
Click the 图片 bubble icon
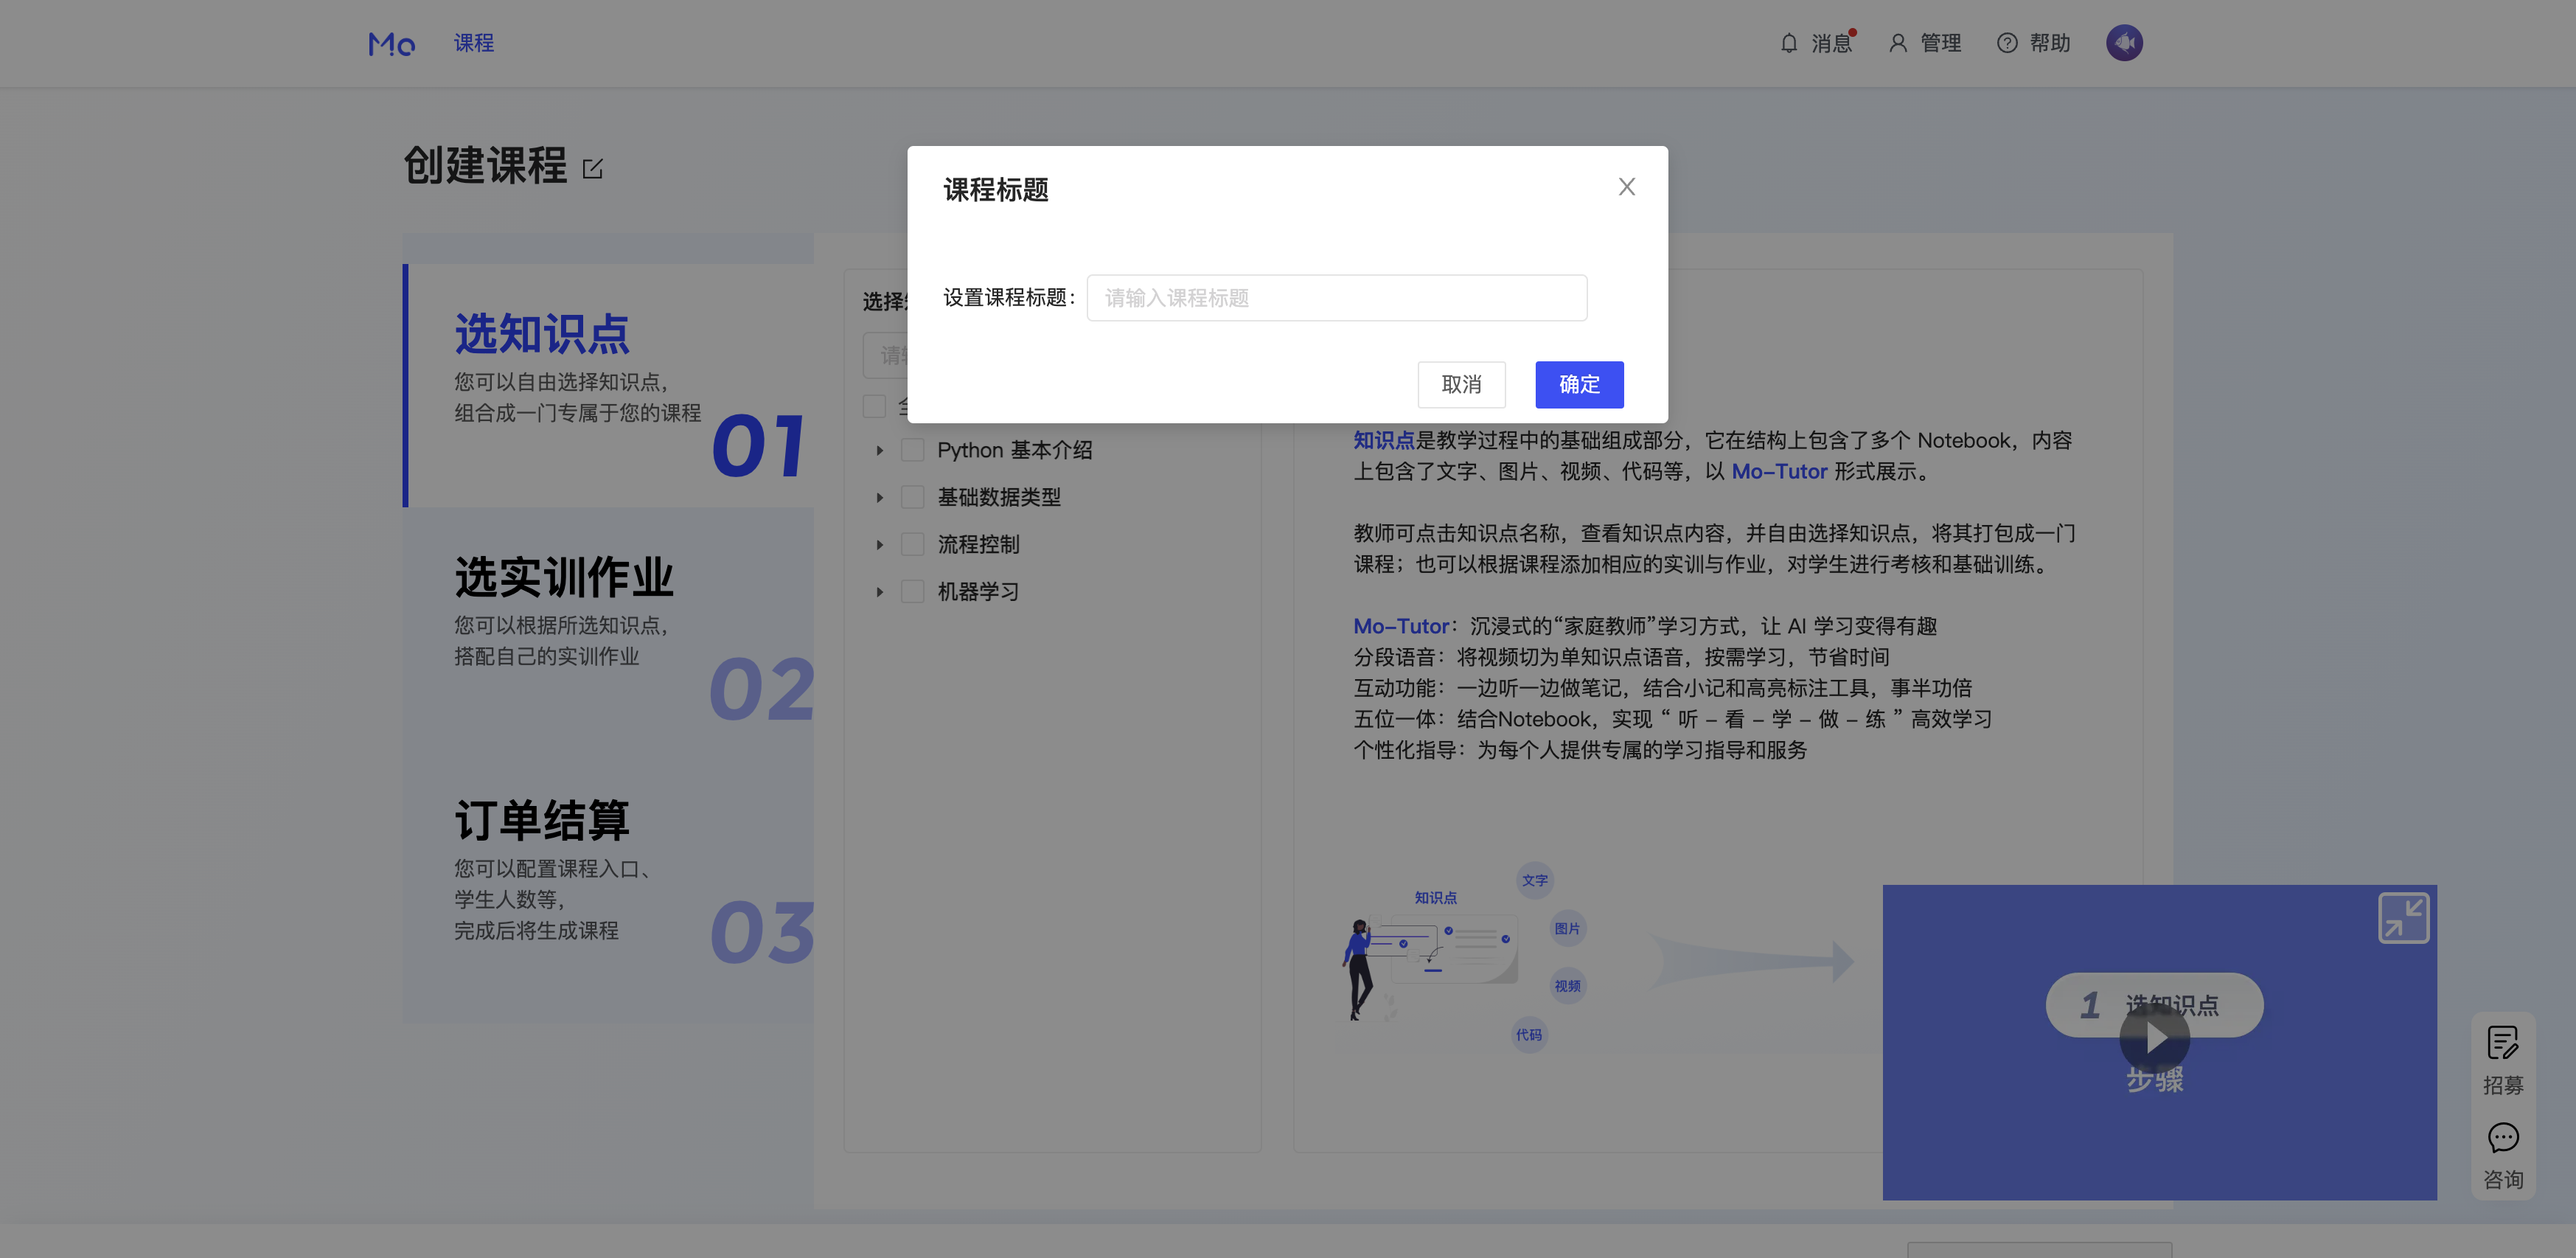[1567, 928]
